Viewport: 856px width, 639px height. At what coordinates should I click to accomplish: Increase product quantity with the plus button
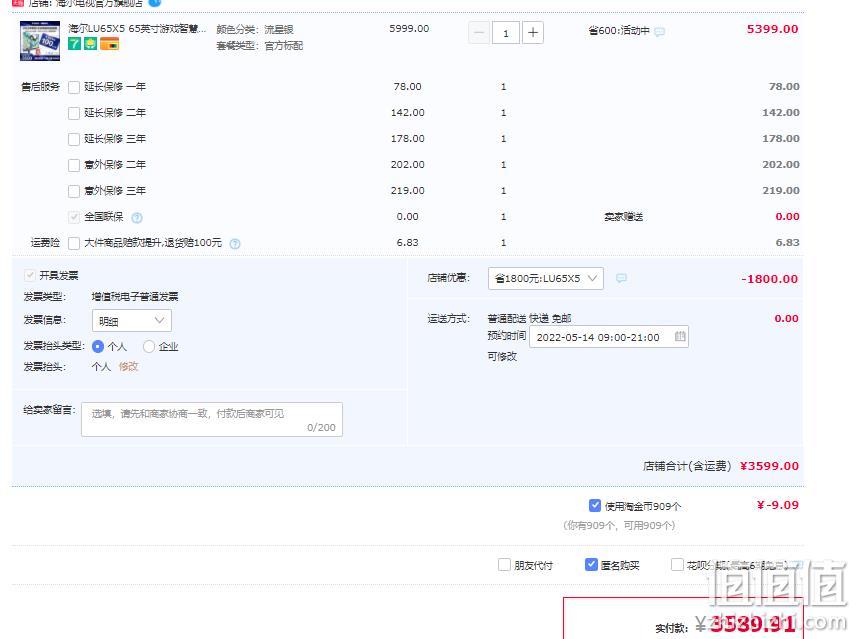point(533,33)
